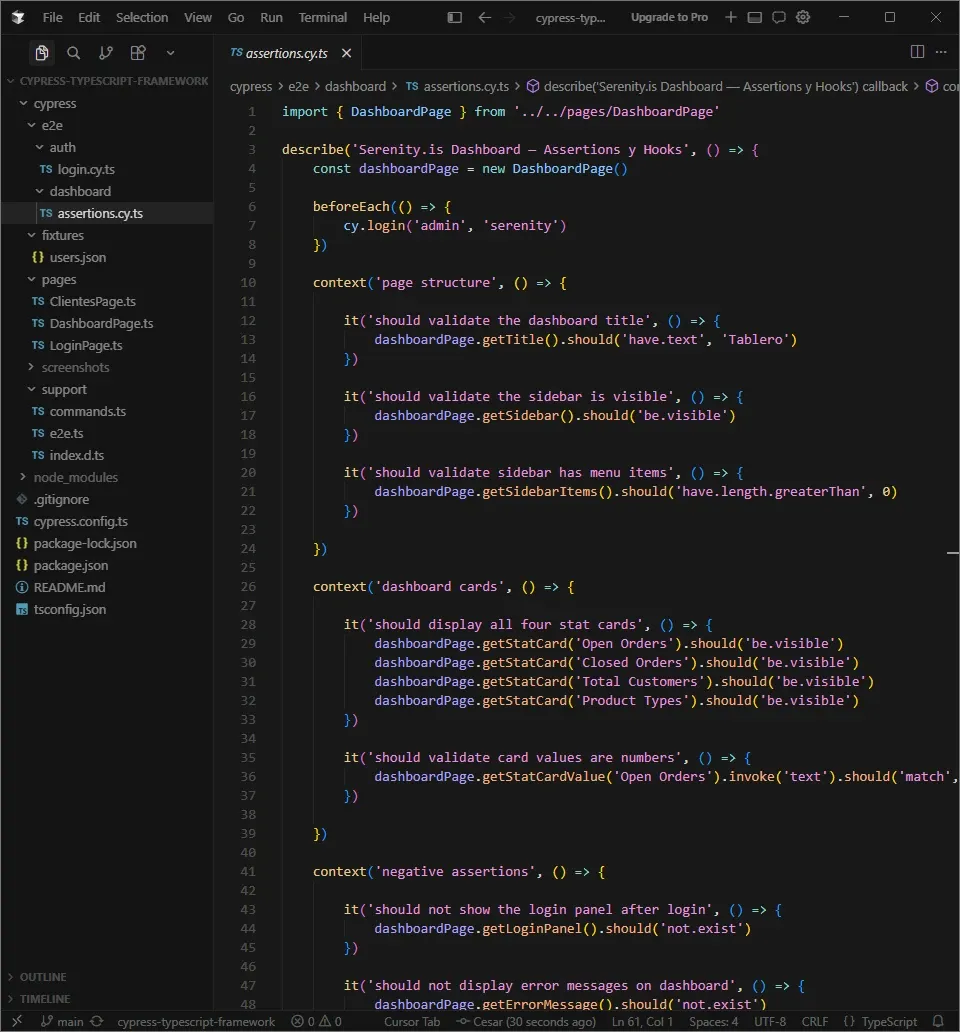Click the main branch status item
The width and height of the screenshot is (960, 1032).
coord(63,1021)
